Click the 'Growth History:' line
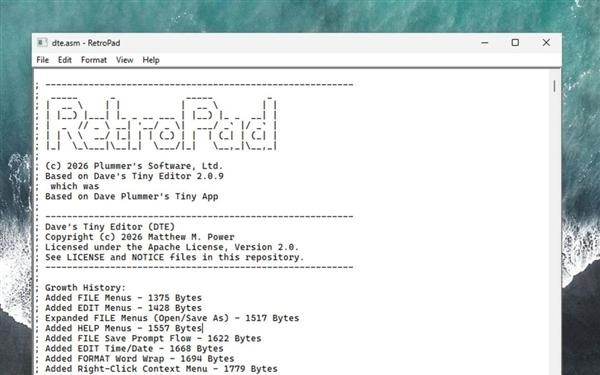Viewport: 600px width, 375px height. 85,288
